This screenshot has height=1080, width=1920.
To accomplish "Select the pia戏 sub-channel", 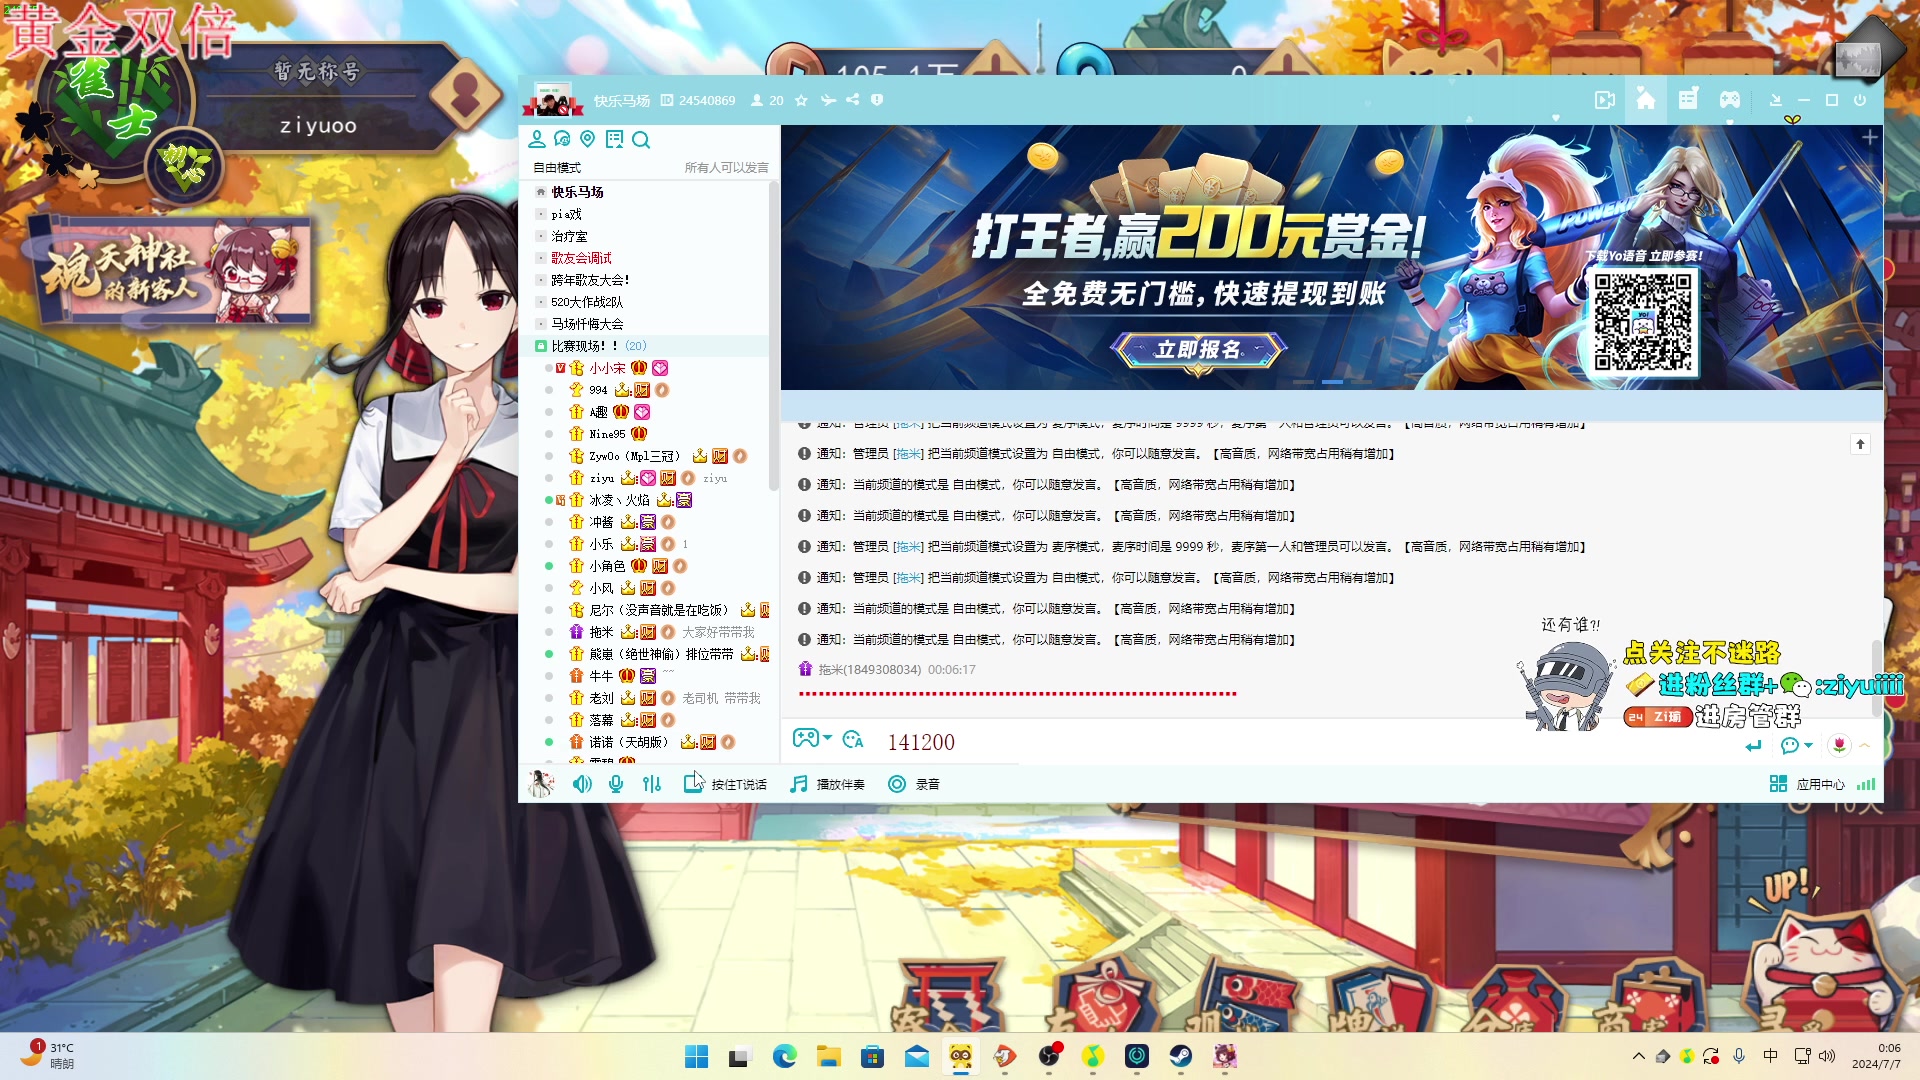I will (x=566, y=214).
